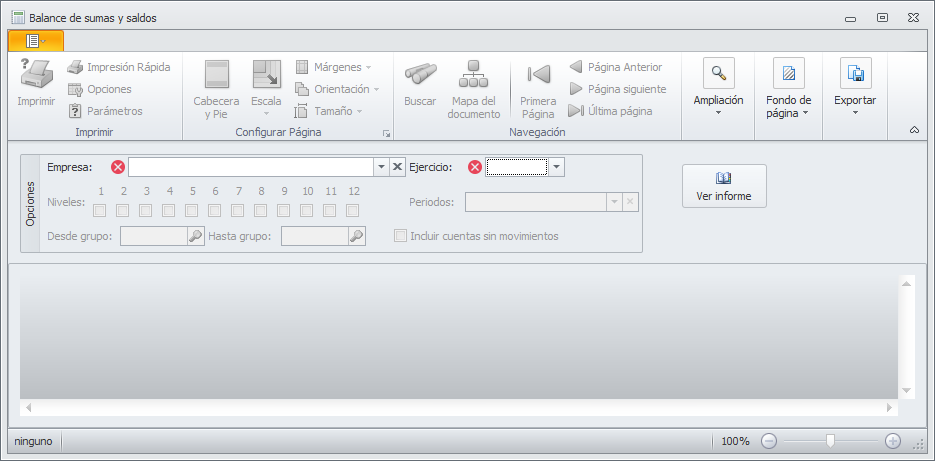
Task: Open the Configurar Página dialog launcher
Action: pos(386,134)
